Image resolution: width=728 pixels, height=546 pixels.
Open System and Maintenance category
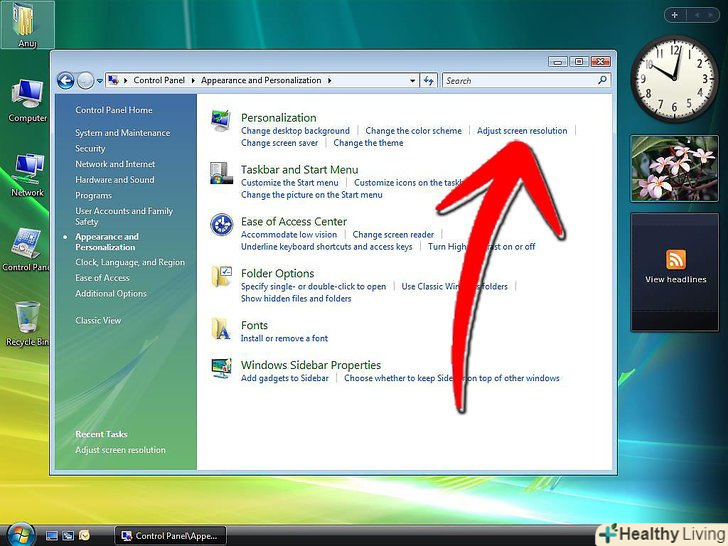(x=123, y=133)
